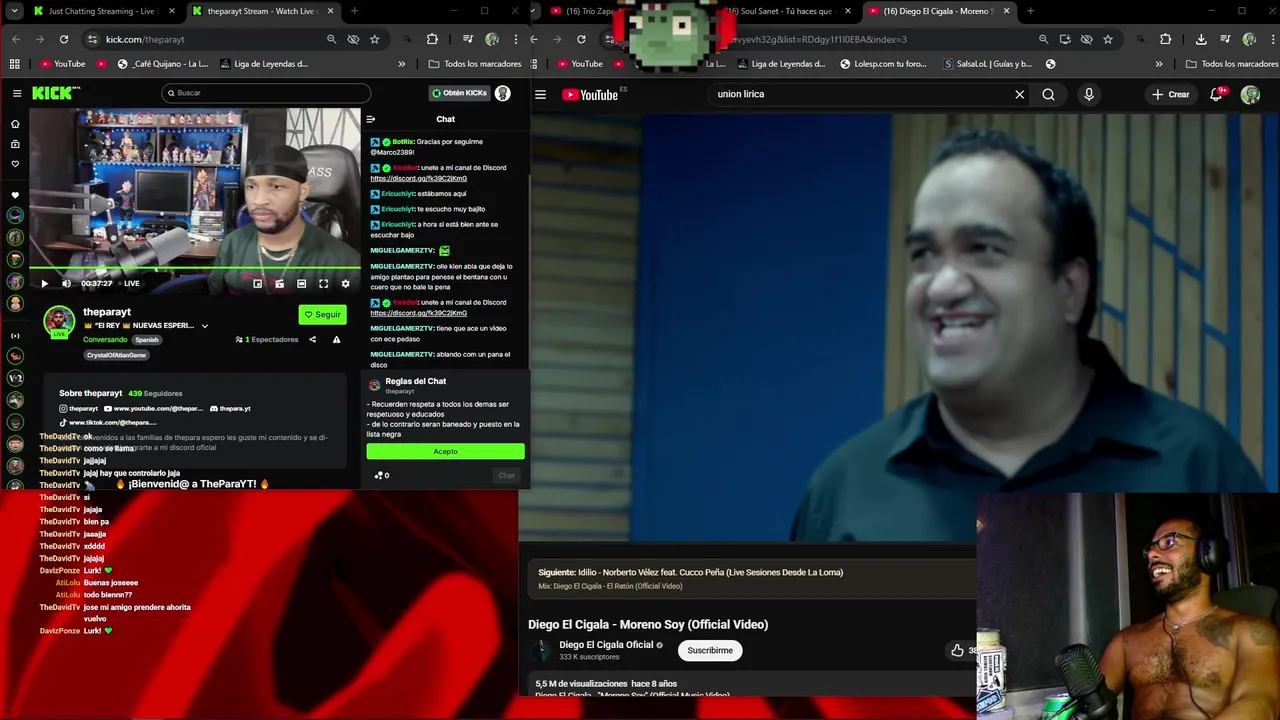Screen dimensions: 1280x720
Task: Enter fullscreen on Kick player
Action: click(323, 283)
